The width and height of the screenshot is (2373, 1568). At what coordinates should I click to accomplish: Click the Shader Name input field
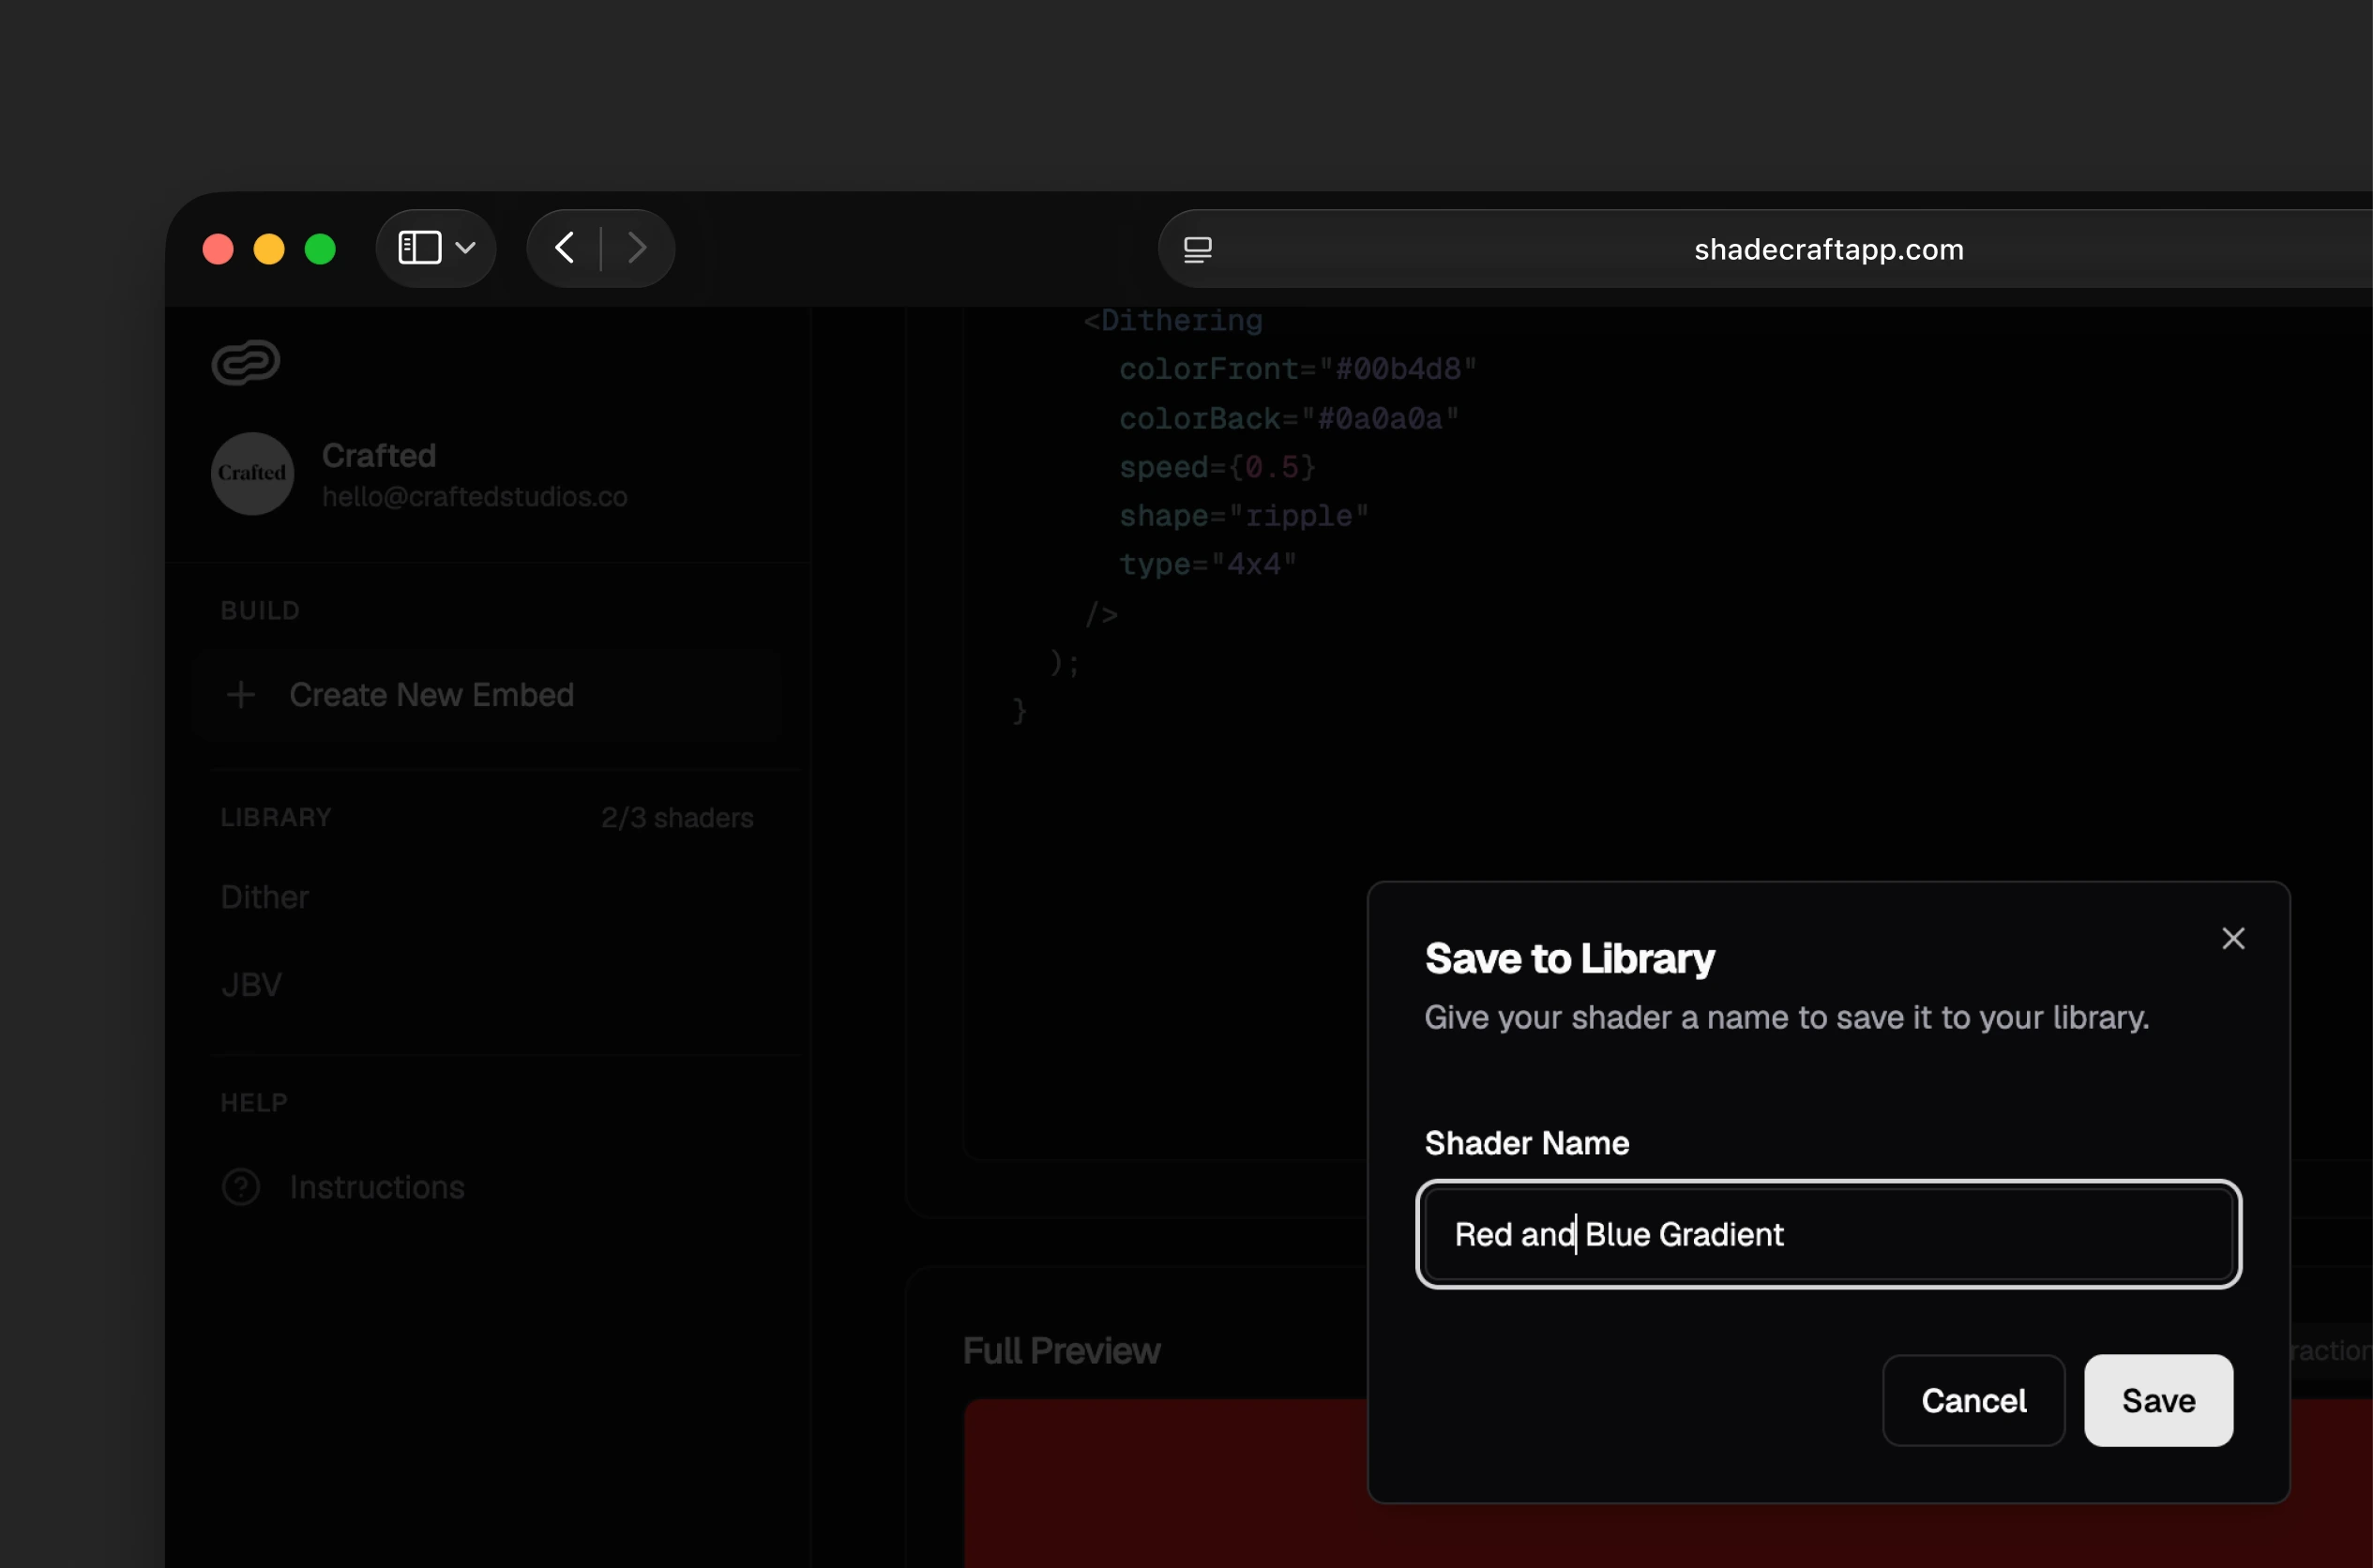pyautogui.click(x=1829, y=1235)
